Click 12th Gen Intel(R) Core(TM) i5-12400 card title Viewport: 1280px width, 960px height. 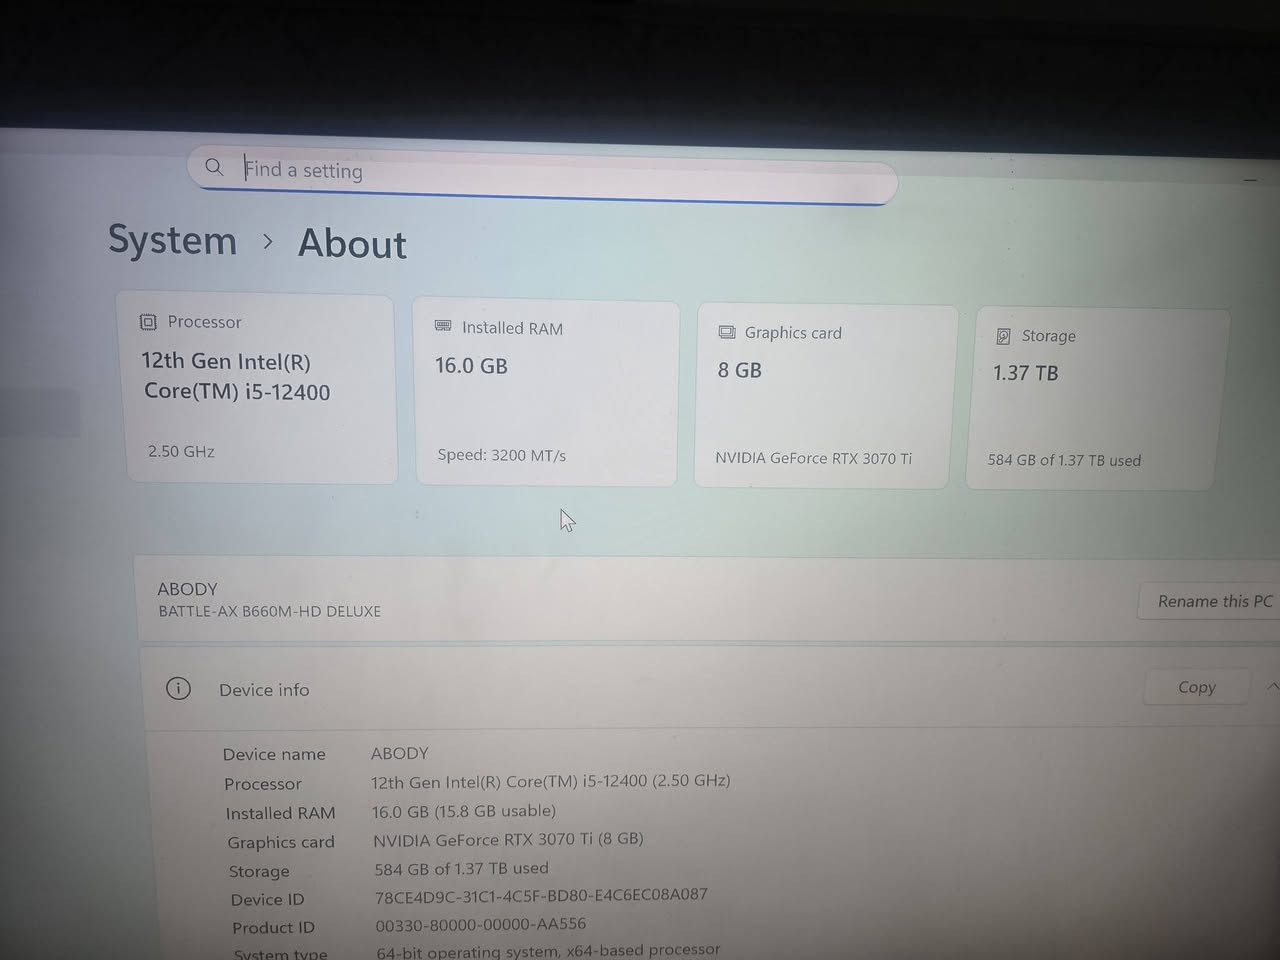[x=236, y=377]
